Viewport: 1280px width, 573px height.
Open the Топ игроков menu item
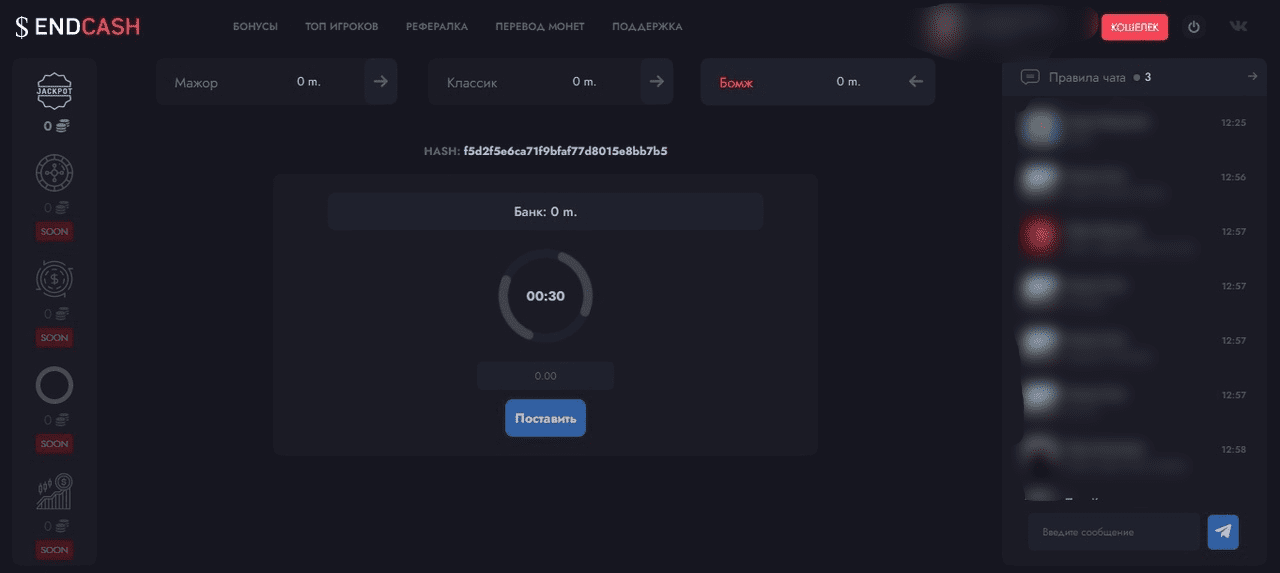pos(341,27)
